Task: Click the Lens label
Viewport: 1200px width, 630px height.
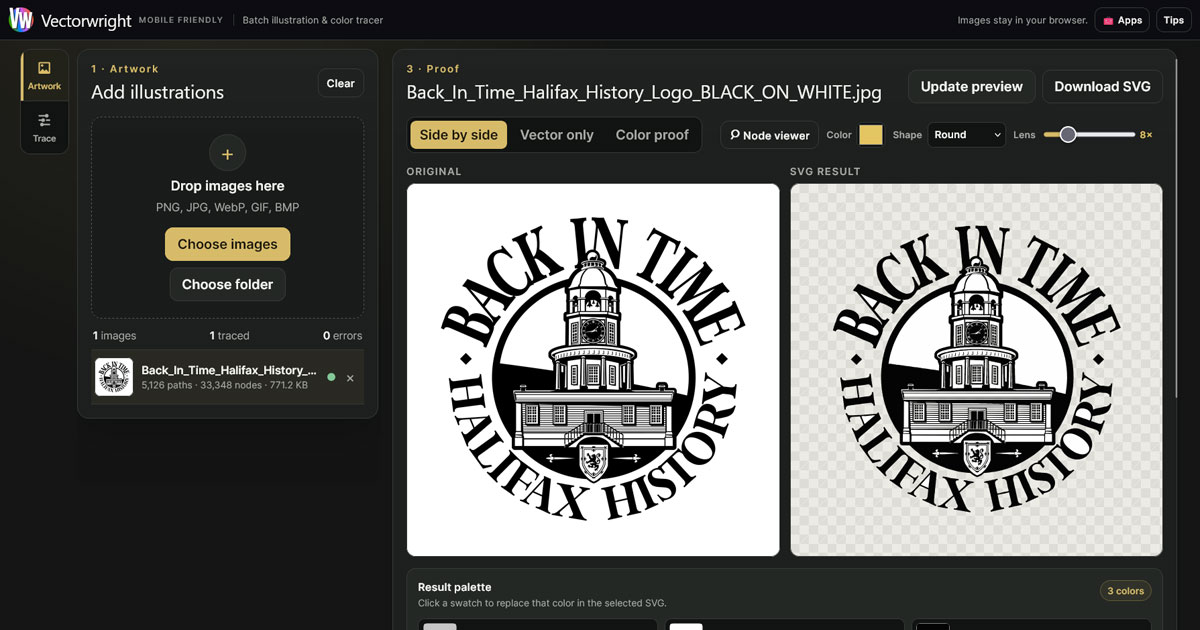Action: click(x=1024, y=135)
